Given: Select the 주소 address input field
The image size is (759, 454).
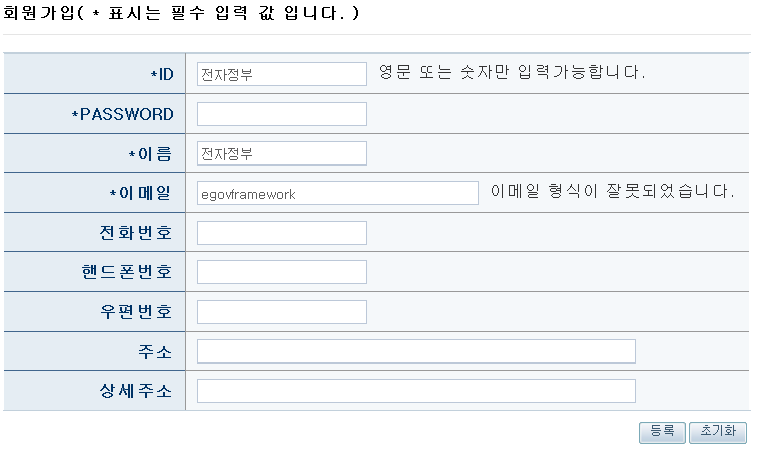Looking at the screenshot, I should 416,351.
